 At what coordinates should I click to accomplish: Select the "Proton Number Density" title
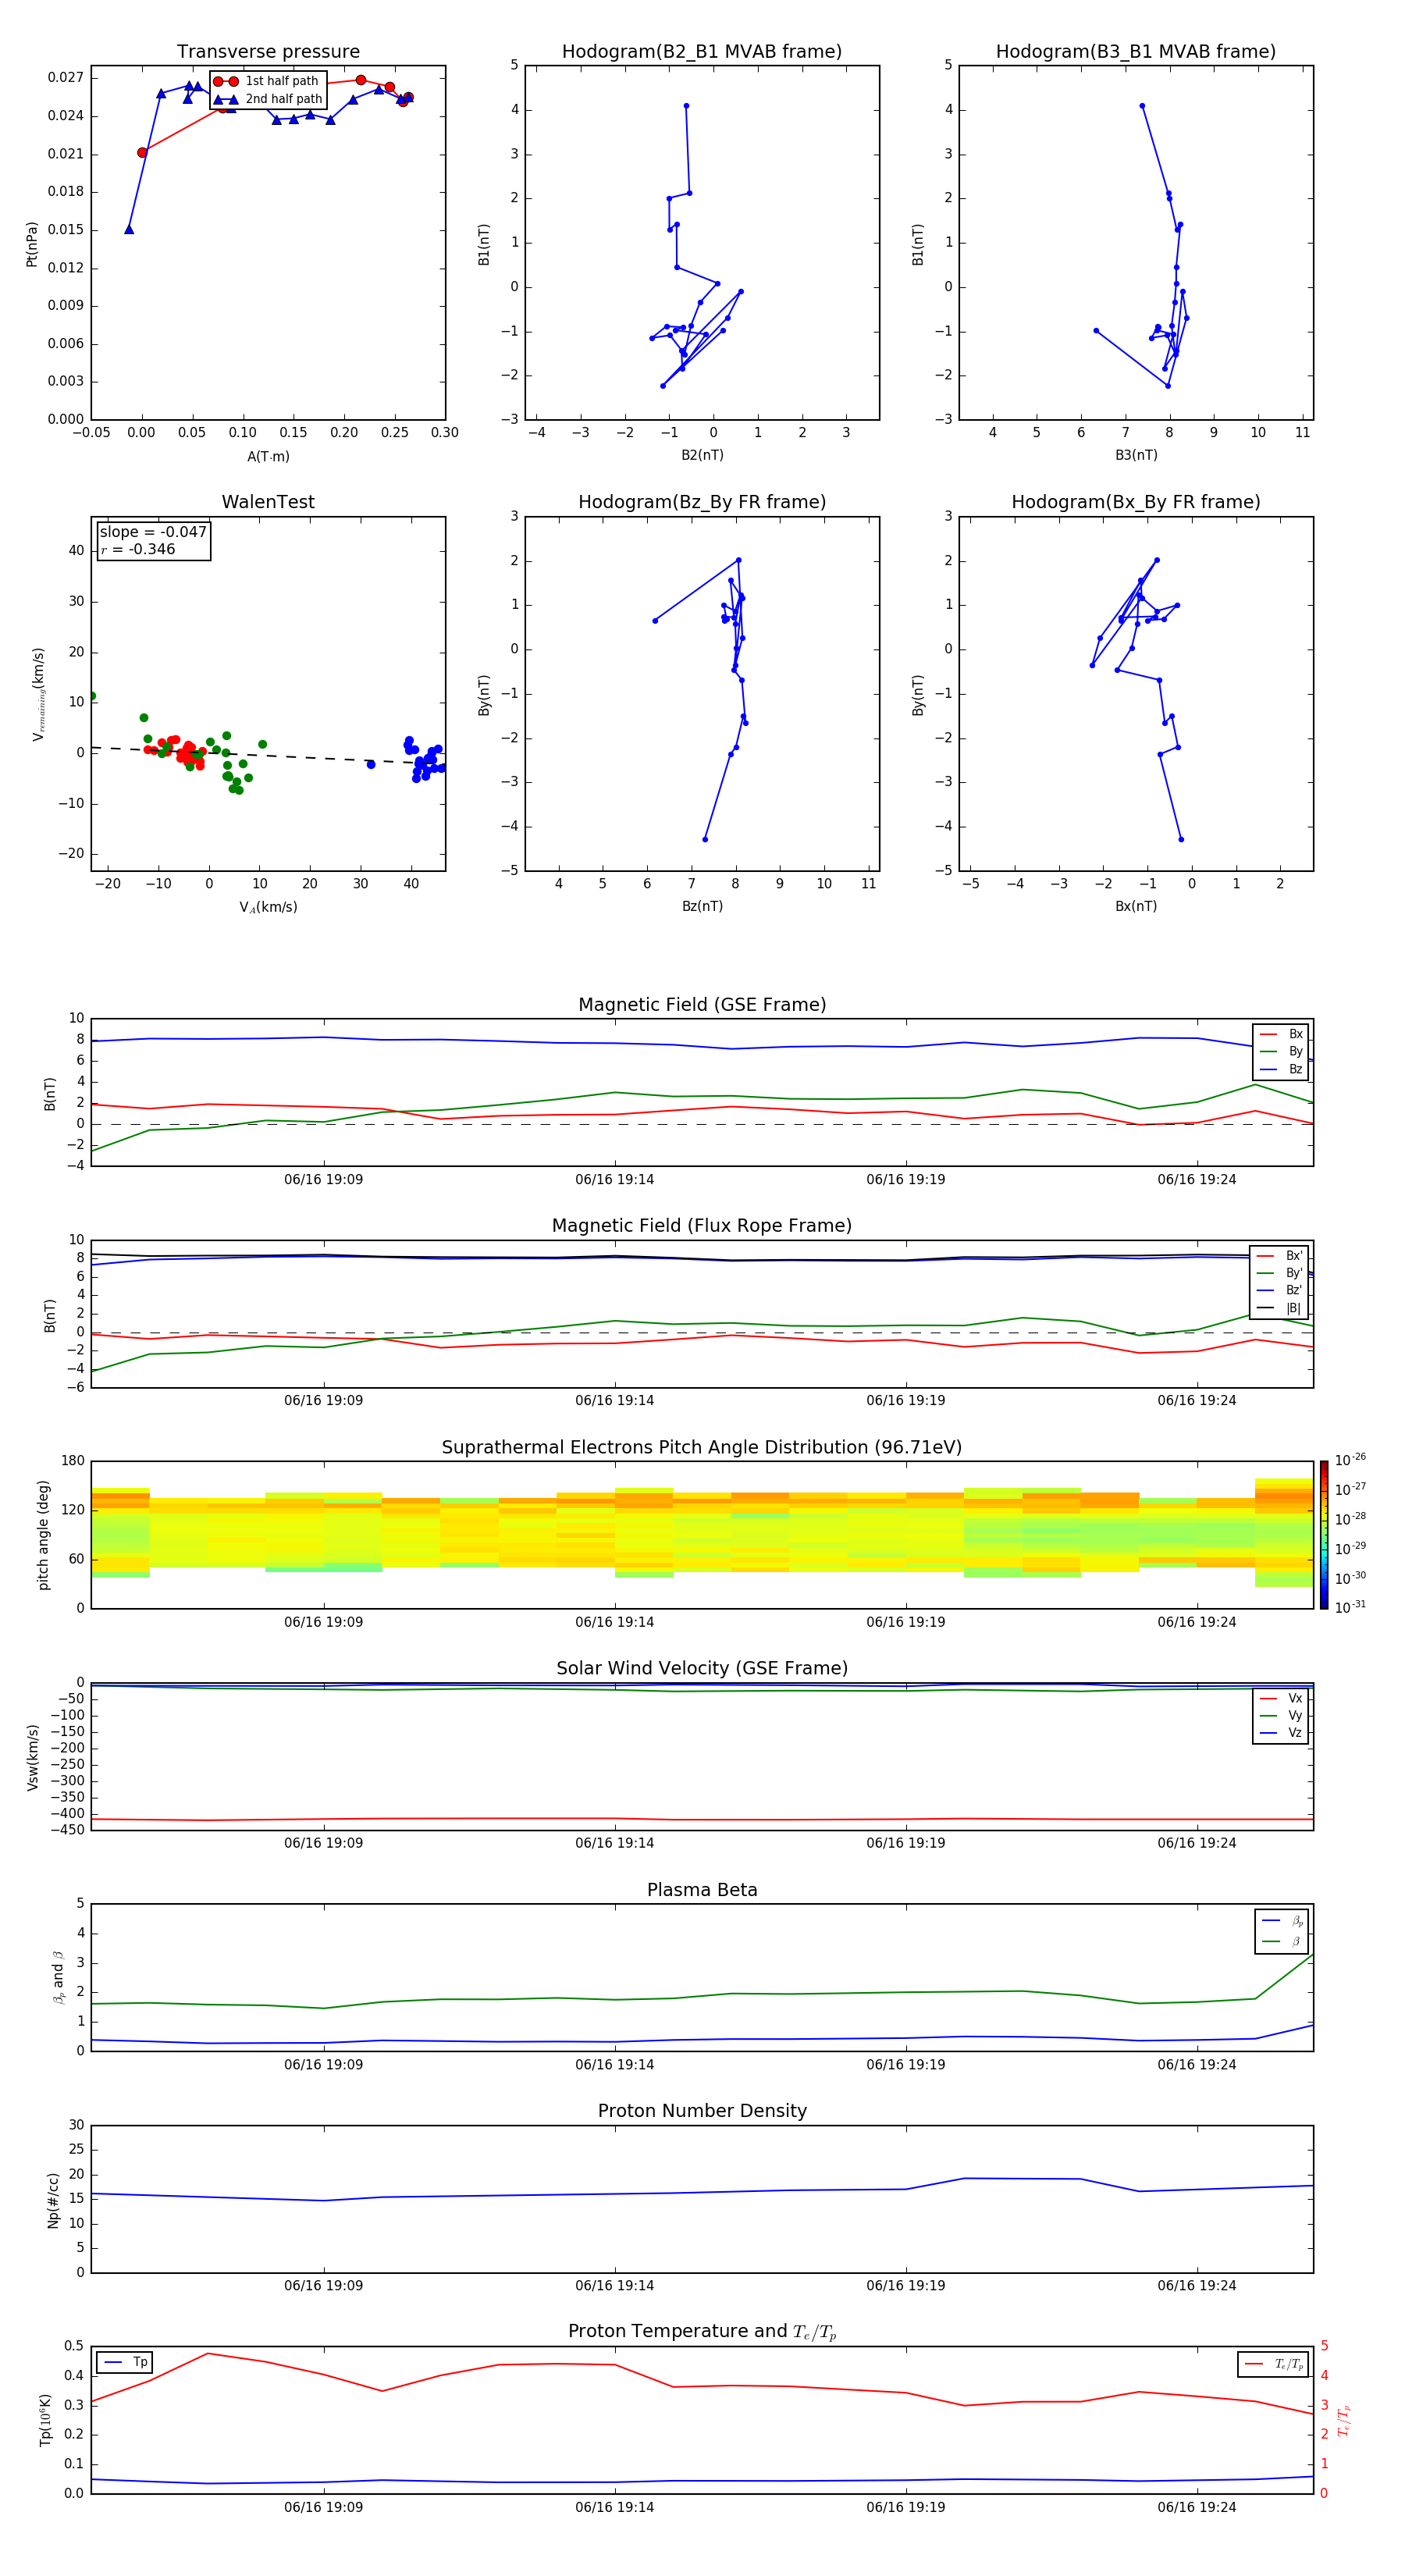(701, 2110)
